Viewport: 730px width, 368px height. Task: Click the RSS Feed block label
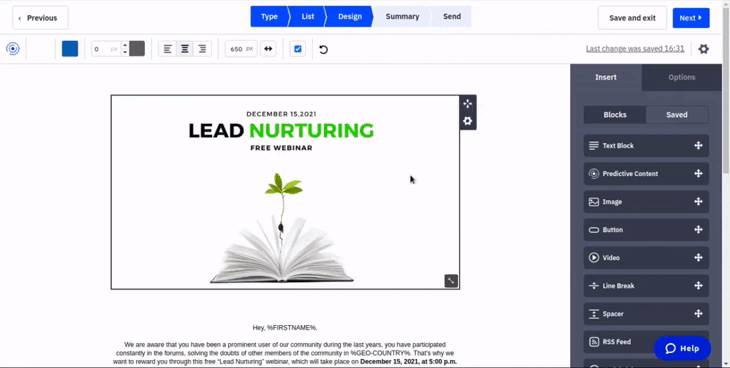click(x=617, y=342)
